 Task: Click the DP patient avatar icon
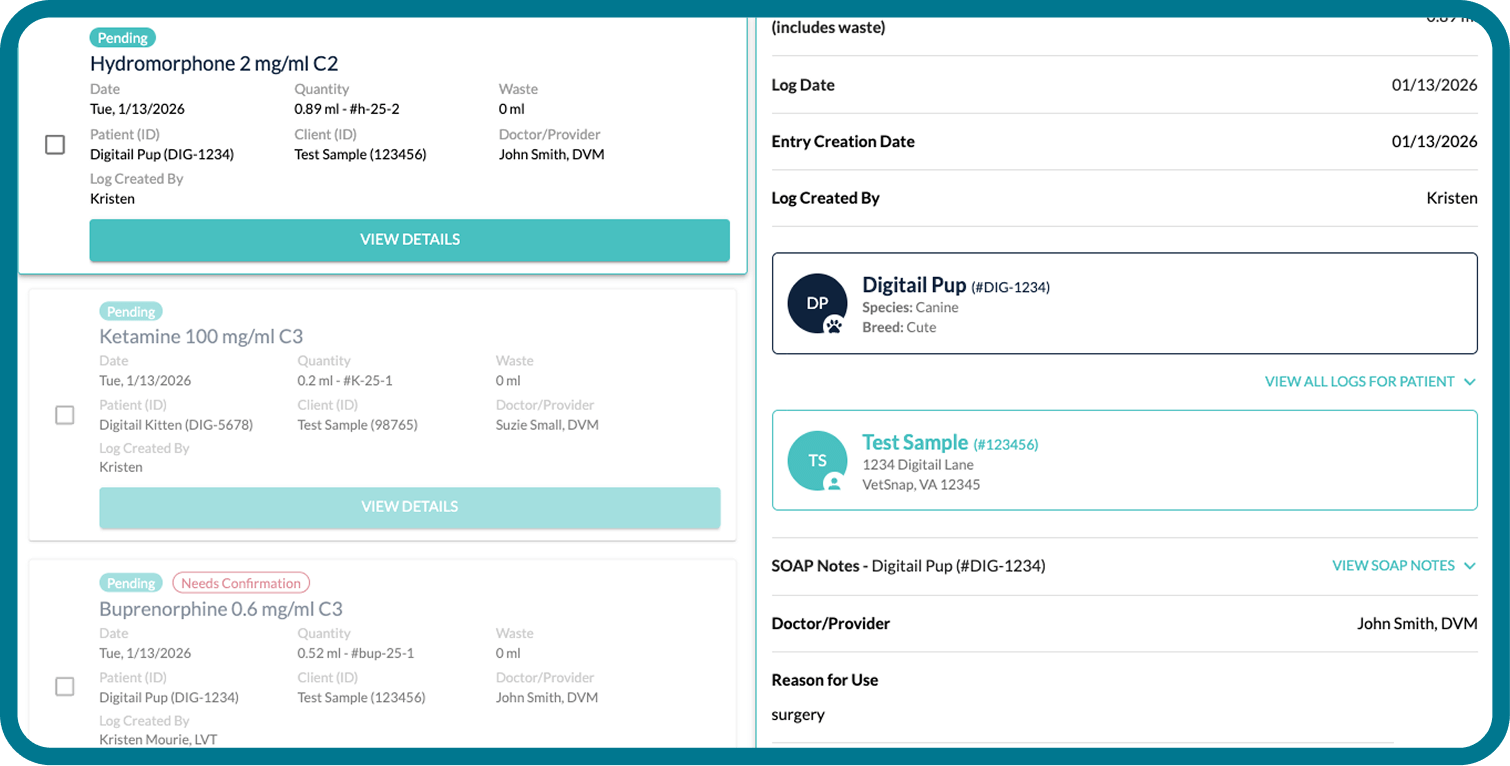[x=817, y=303]
